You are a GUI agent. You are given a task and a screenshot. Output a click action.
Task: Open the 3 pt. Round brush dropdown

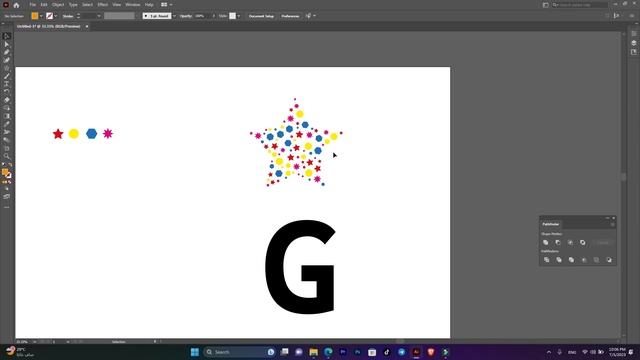pyautogui.click(x=174, y=16)
